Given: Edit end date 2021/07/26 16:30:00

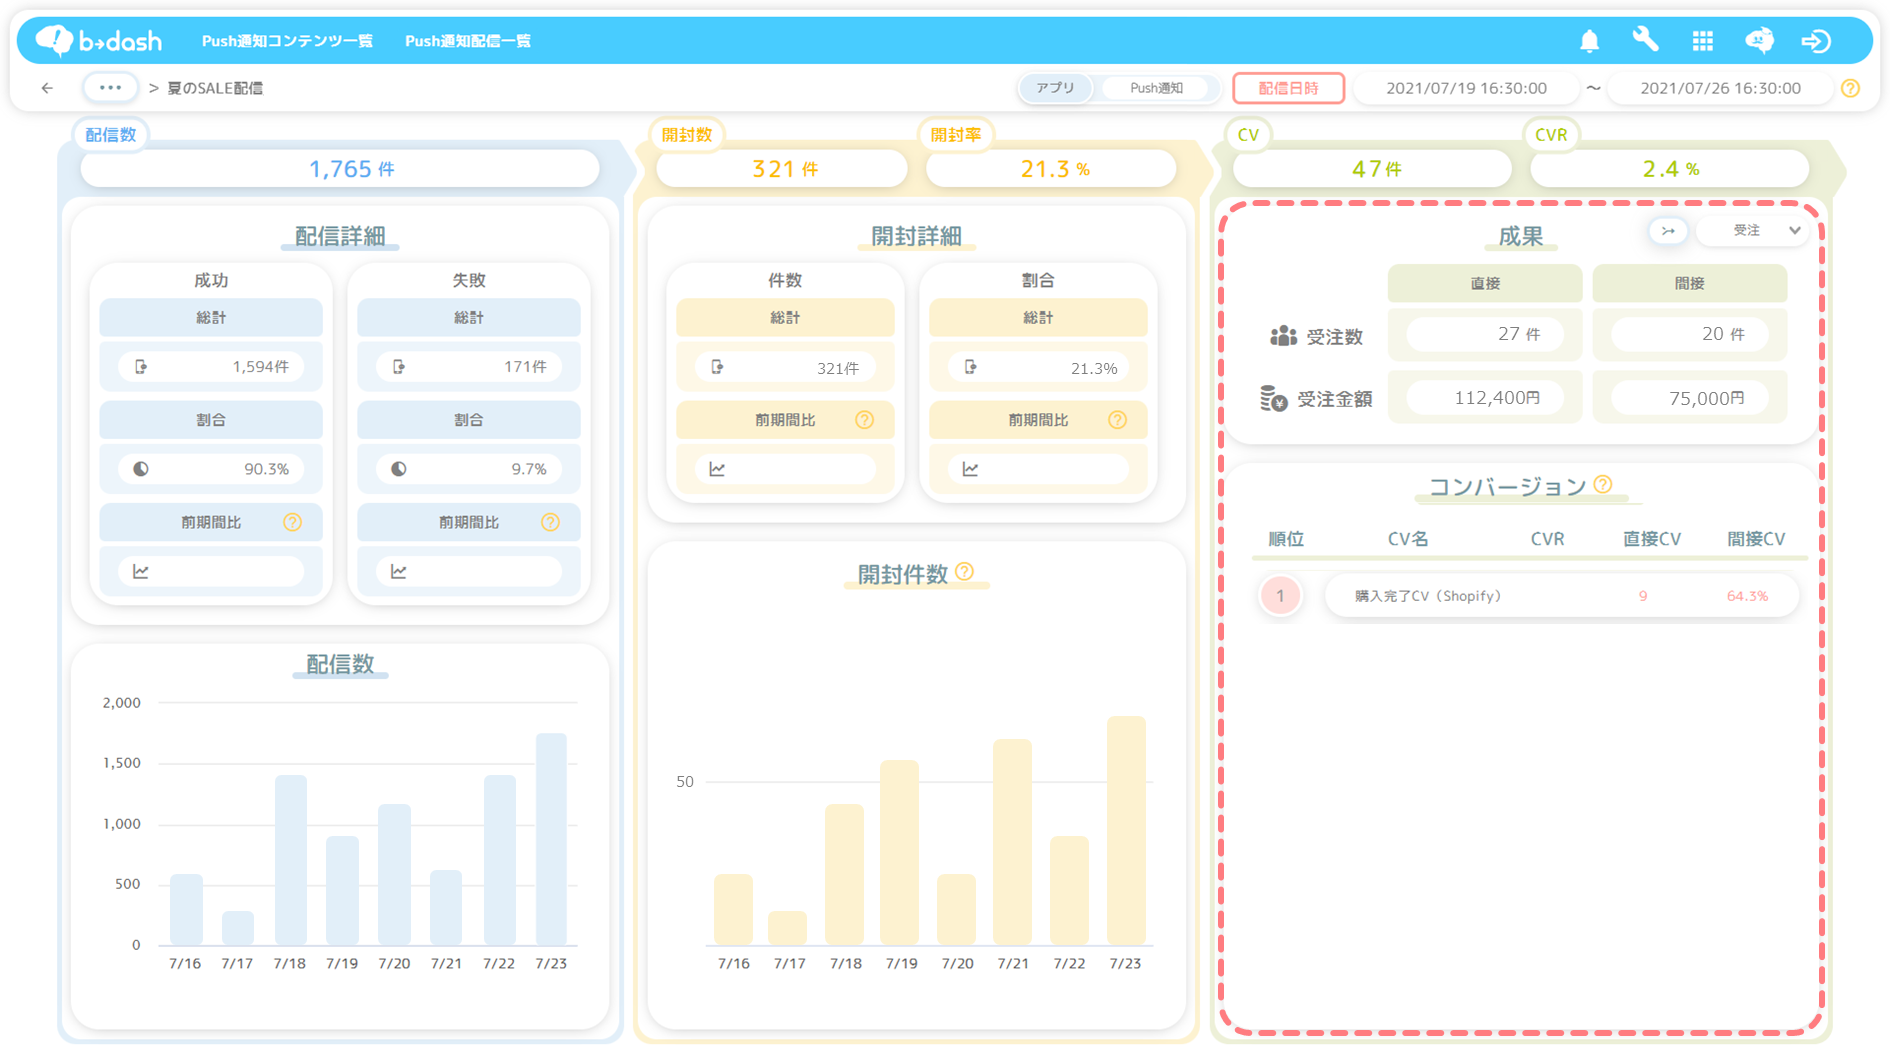Looking at the screenshot, I should [1720, 88].
